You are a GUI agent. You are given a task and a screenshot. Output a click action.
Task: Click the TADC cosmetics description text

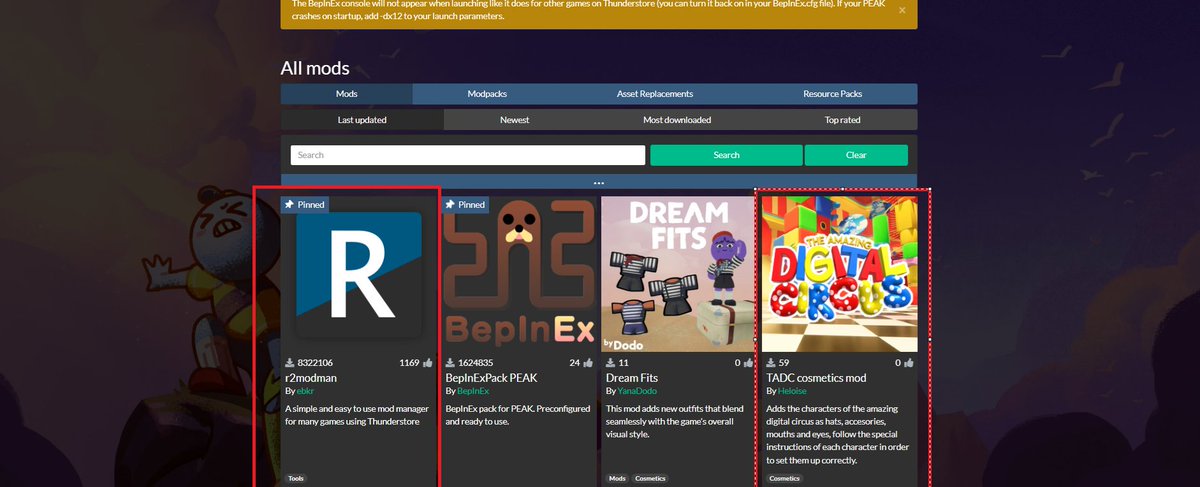click(838, 435)
